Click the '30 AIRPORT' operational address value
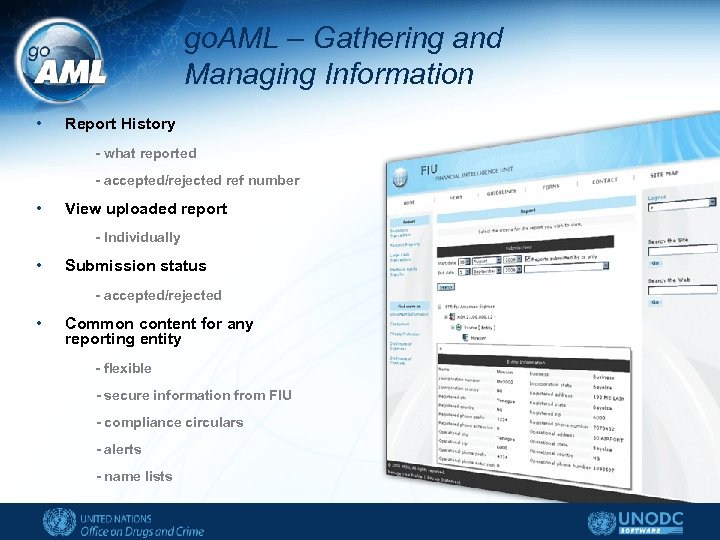Screen dimensions: 720x540 pyautogui.click(x=608, y=439)
